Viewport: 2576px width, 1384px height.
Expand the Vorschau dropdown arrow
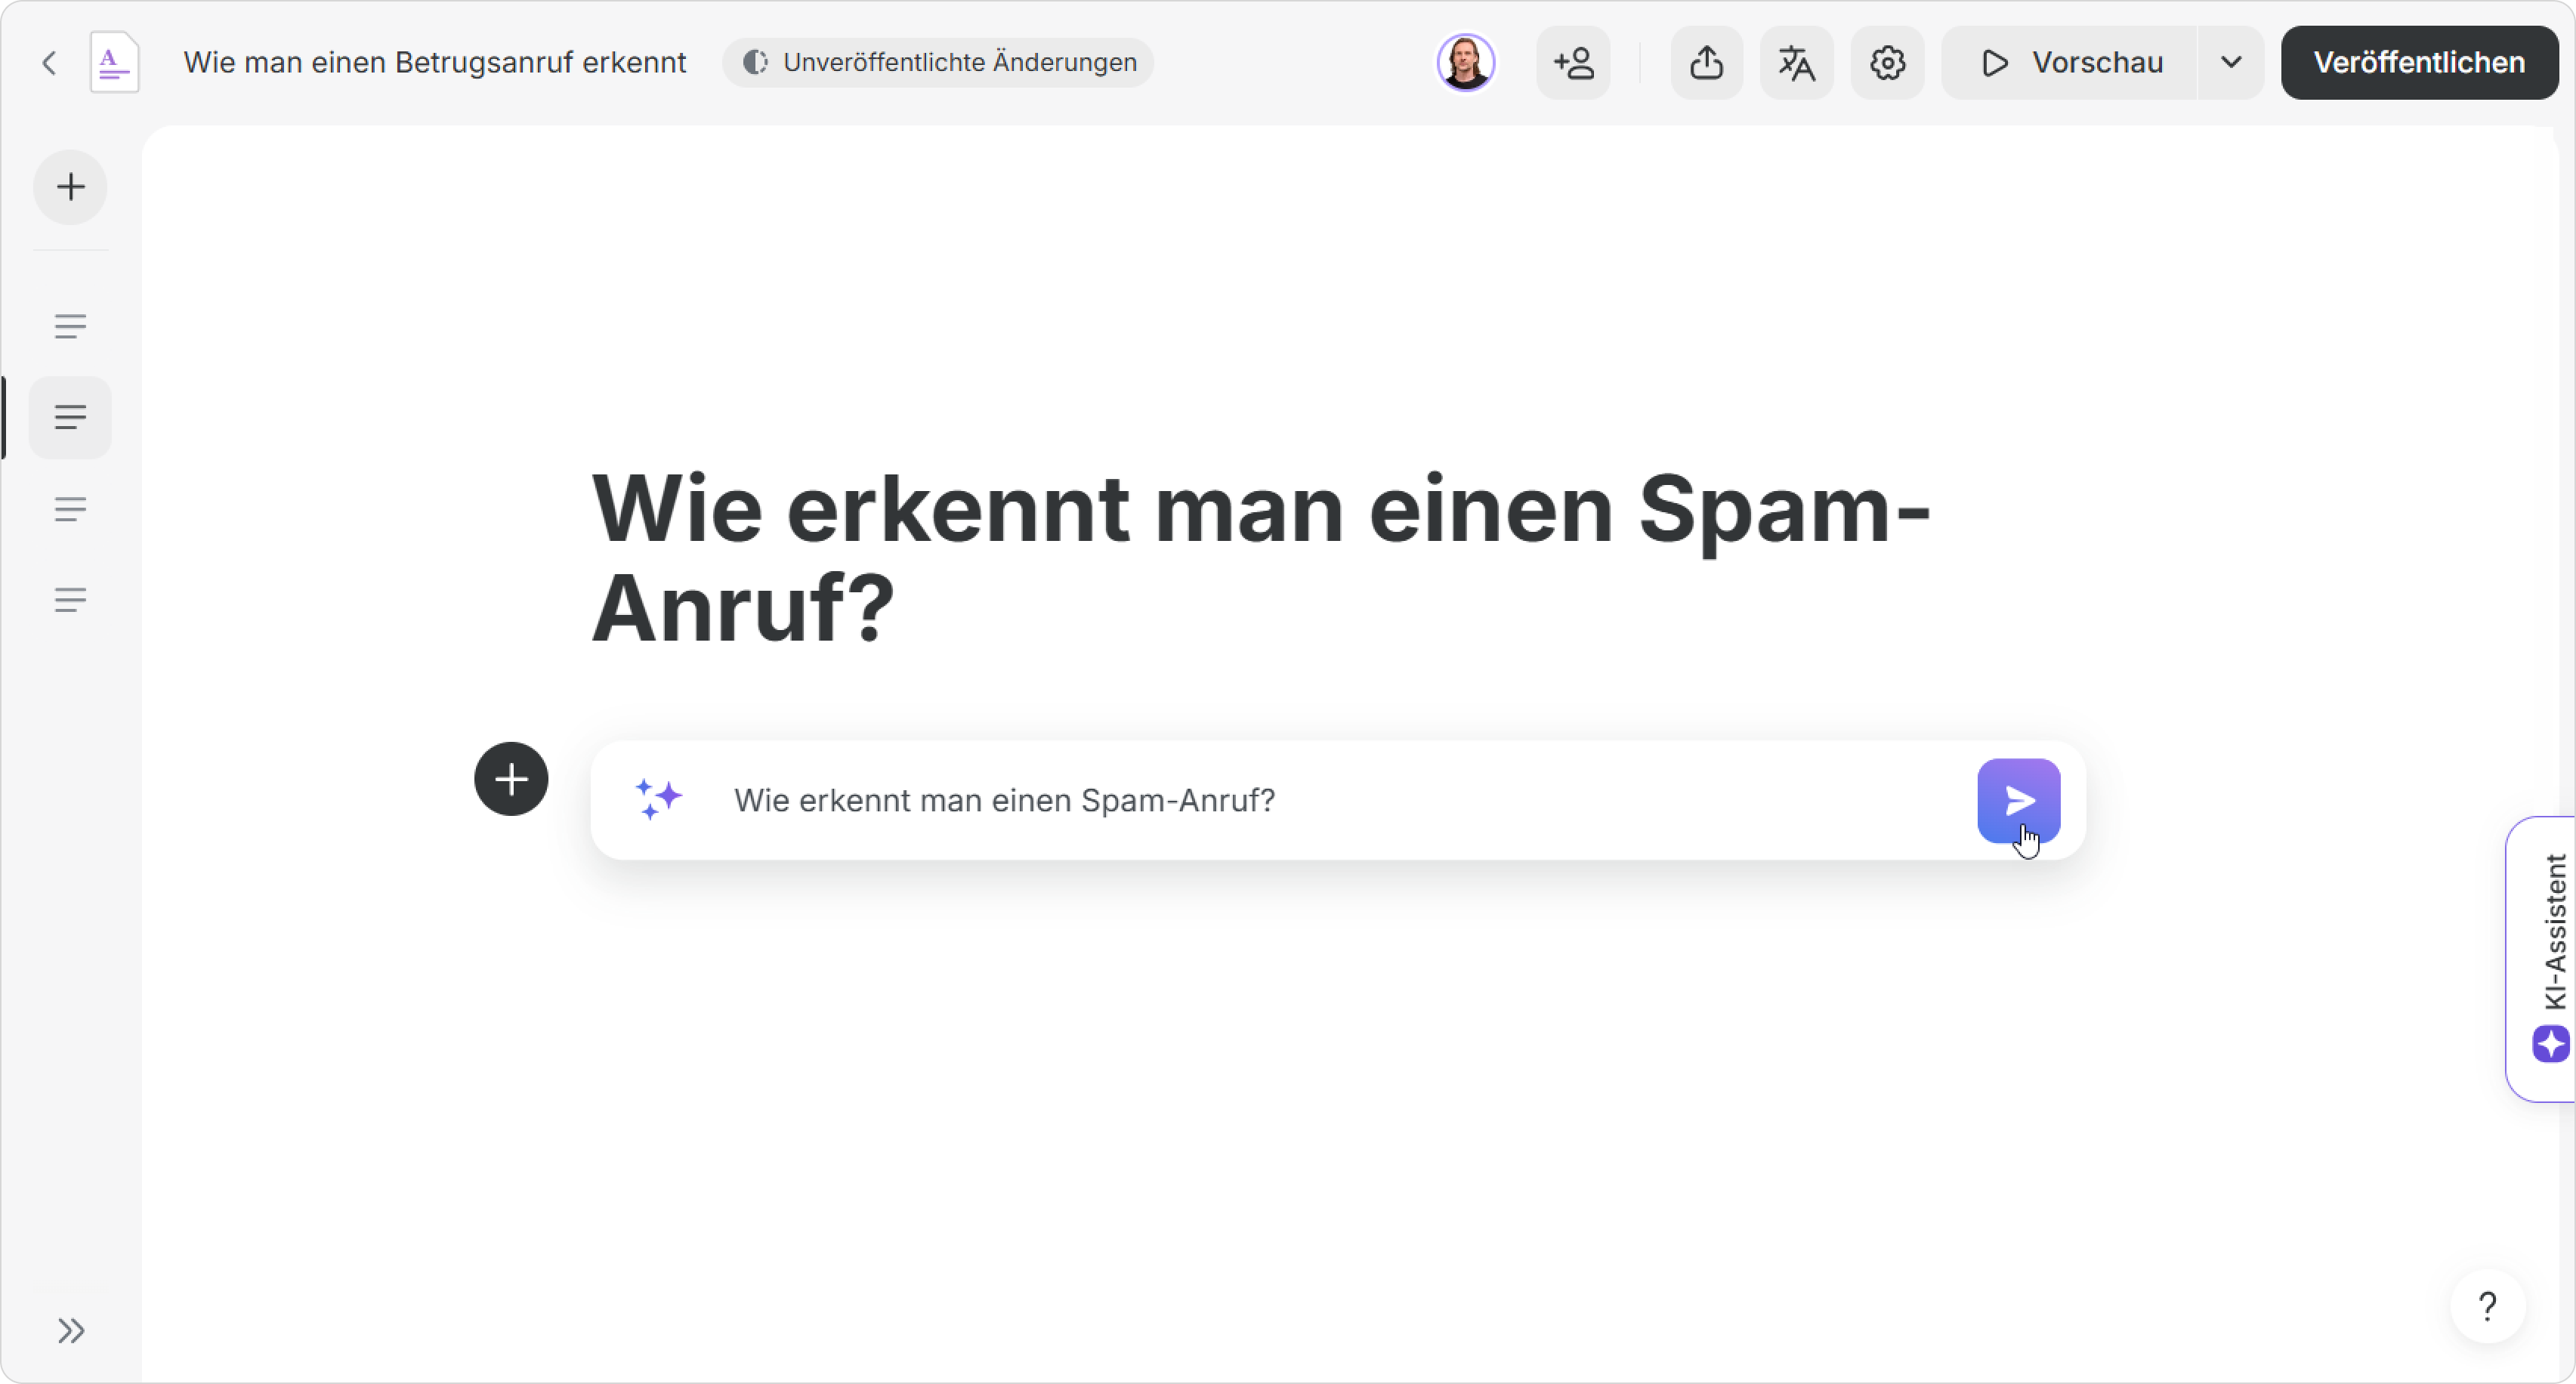(2230, 63)
